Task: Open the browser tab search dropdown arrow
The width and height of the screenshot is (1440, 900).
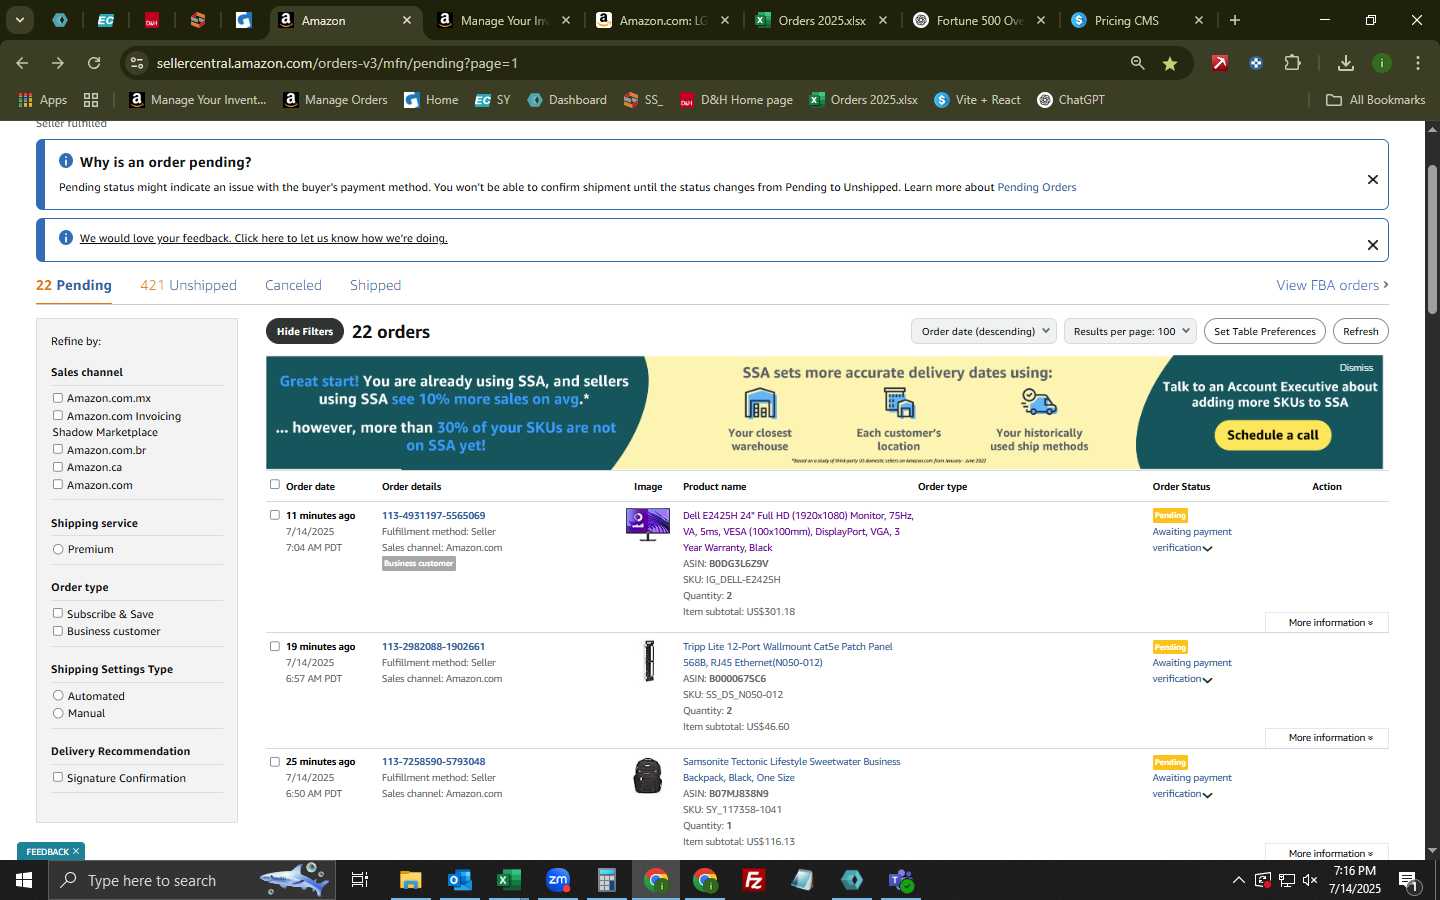Action: click(x=19, y=20)
